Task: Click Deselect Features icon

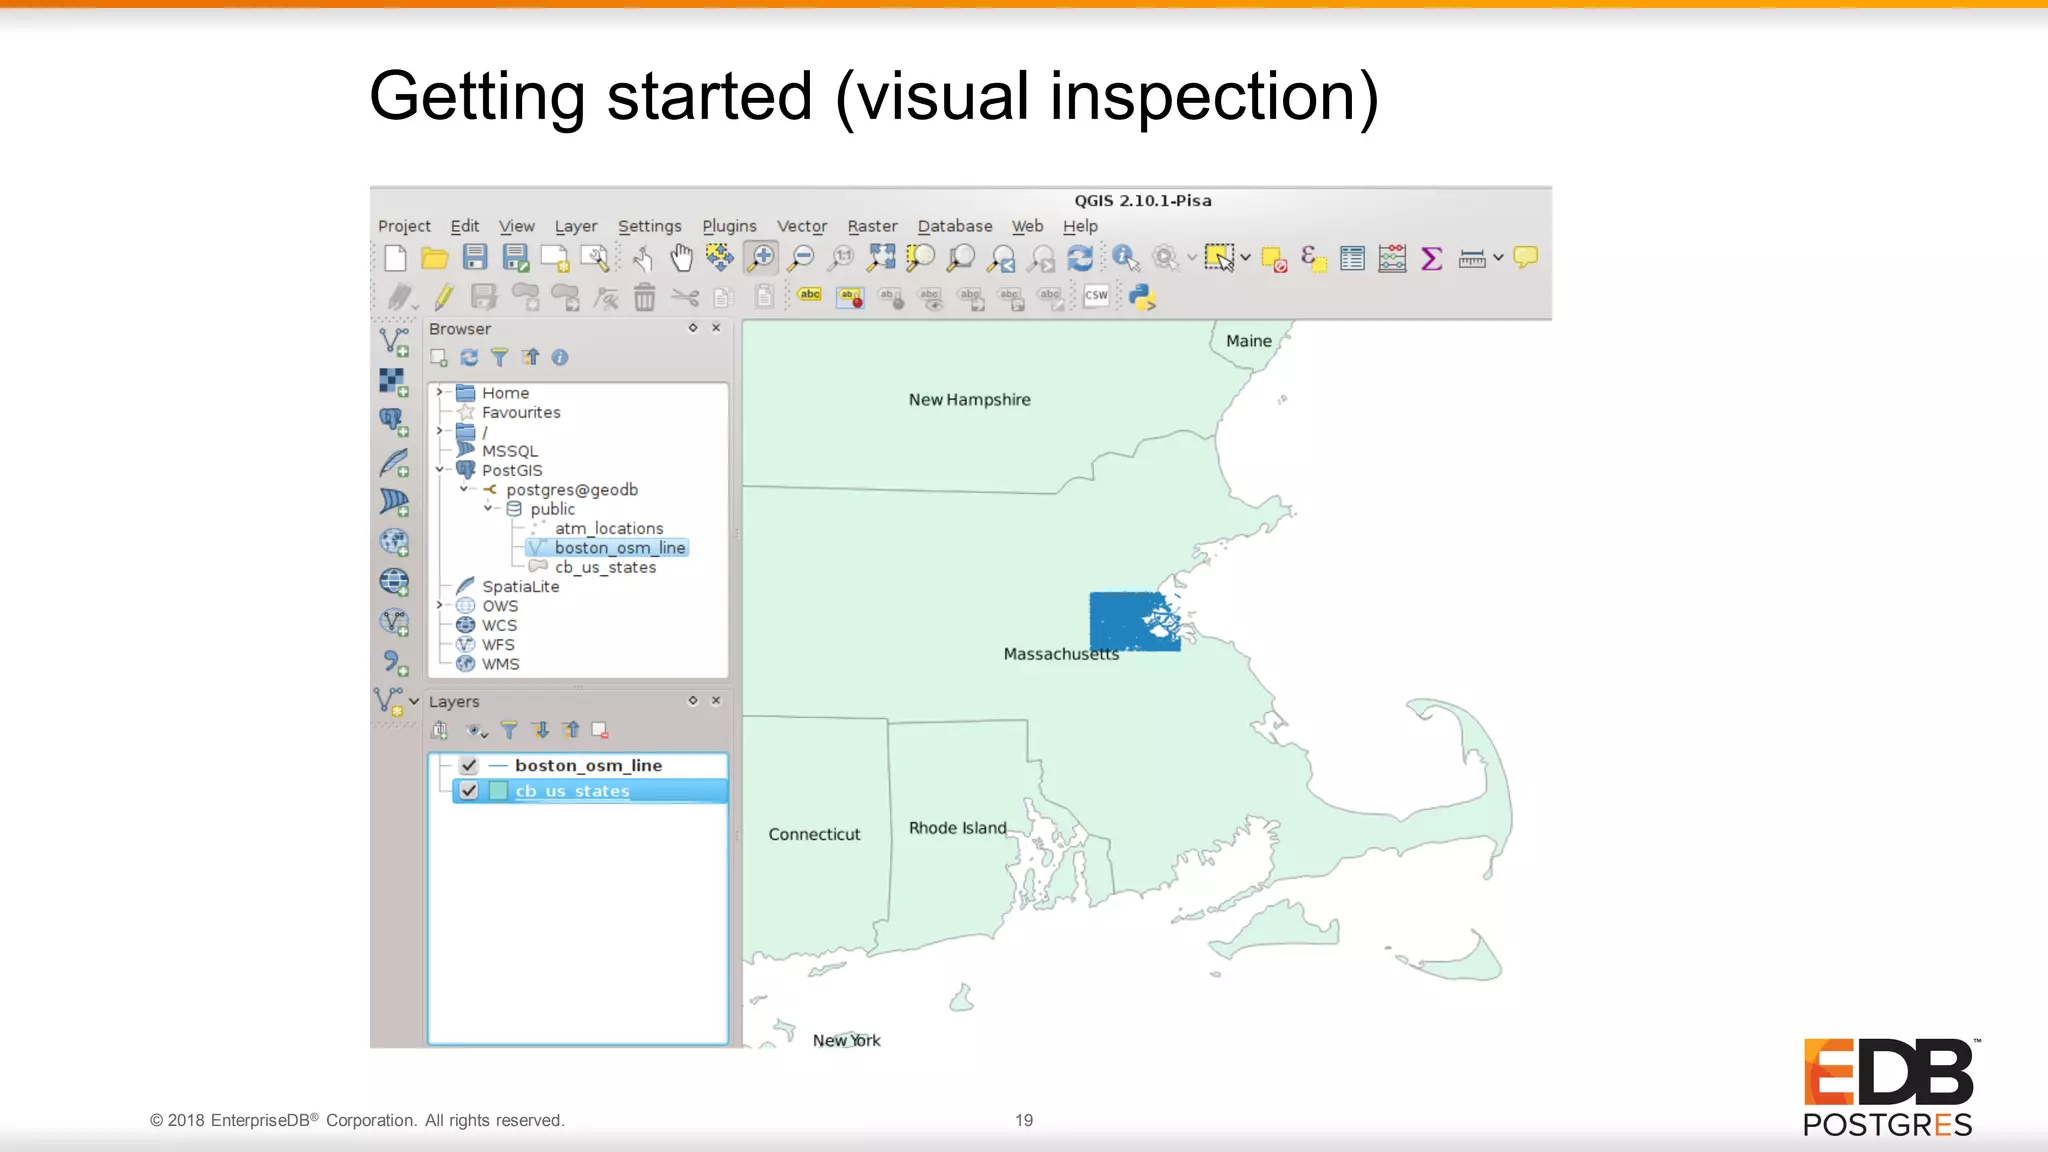Action: [x=1273, y=259]
